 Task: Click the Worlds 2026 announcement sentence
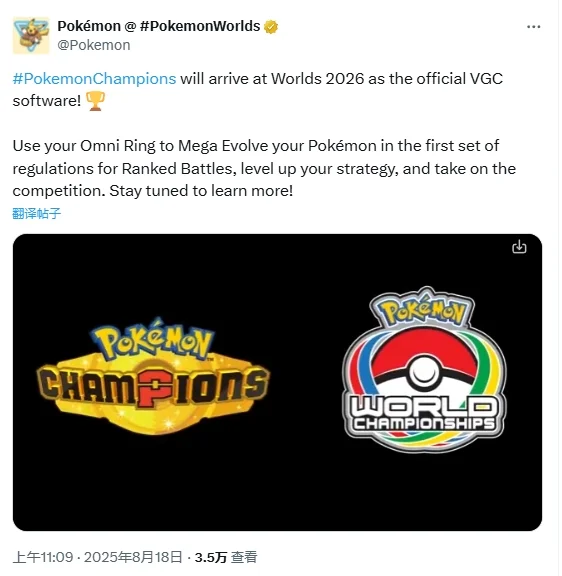point(258,90)
